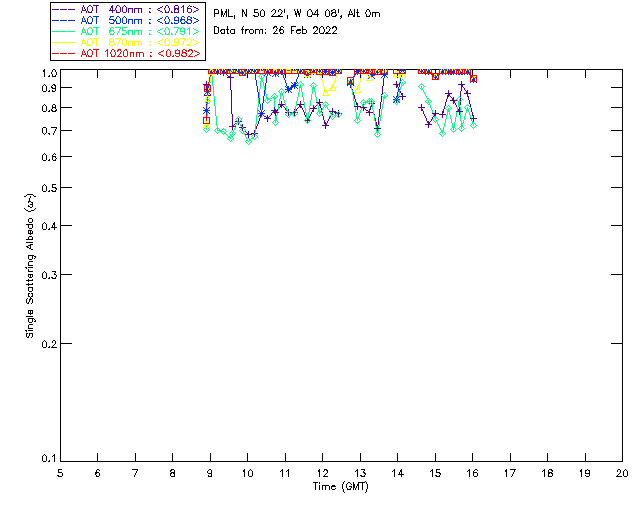Screen dimensions: 640x512
Task: Click the Time (GMT) axis label
Action: coord(340,487)
